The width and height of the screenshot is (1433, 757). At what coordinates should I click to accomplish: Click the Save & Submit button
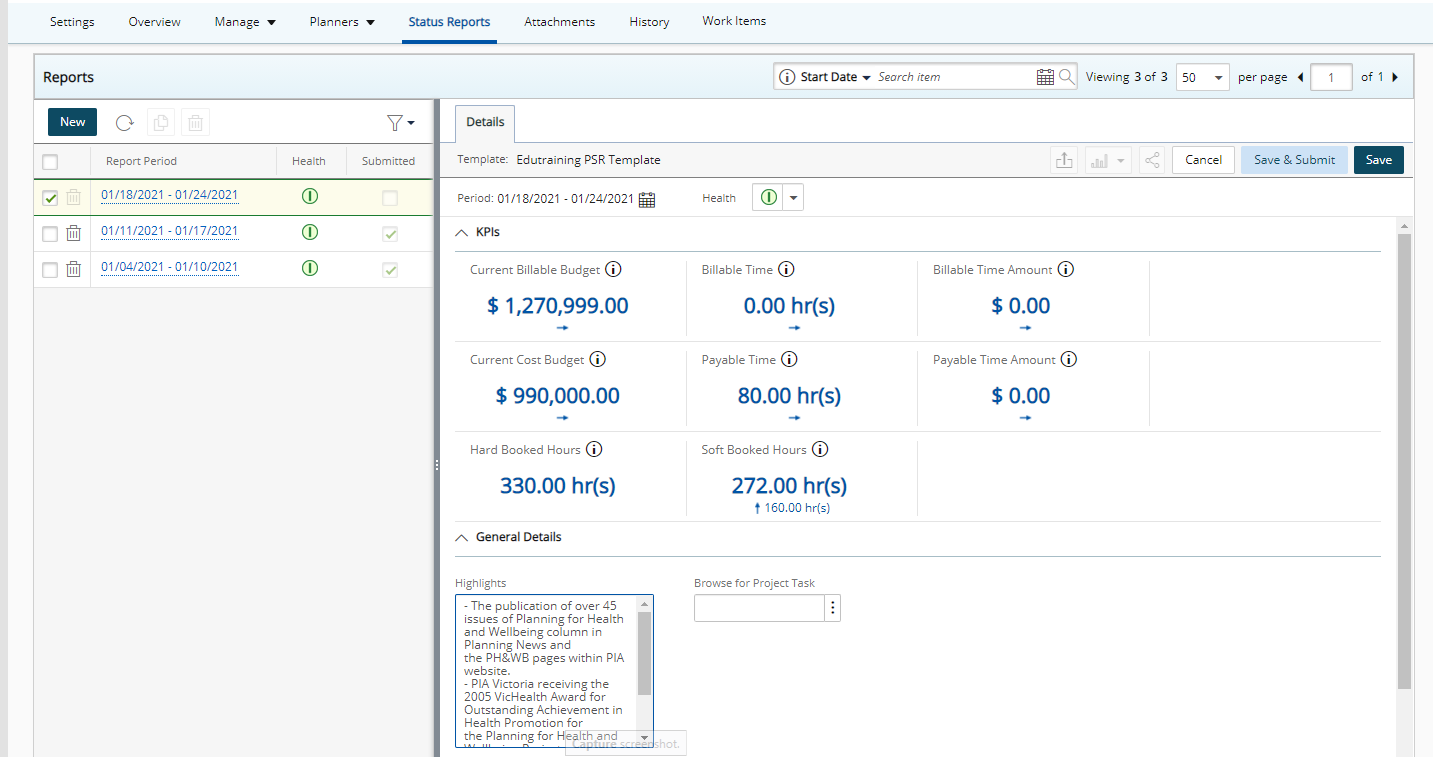[1294, 160]
